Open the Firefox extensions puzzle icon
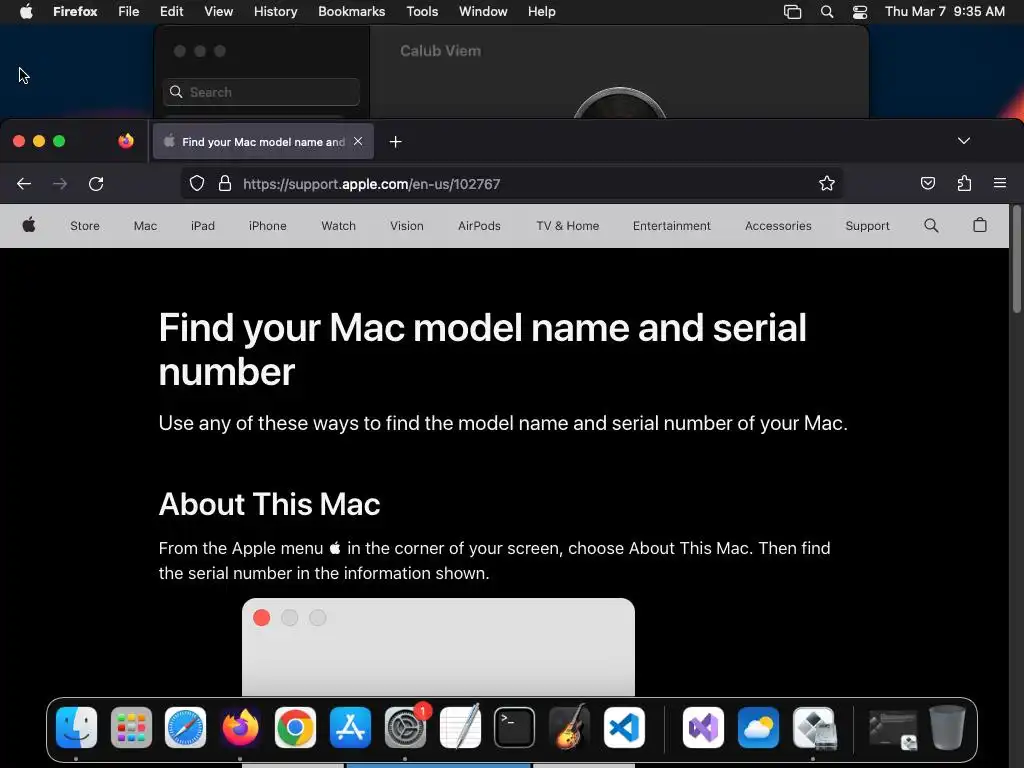1024x768 pixels. pos(964,184)
